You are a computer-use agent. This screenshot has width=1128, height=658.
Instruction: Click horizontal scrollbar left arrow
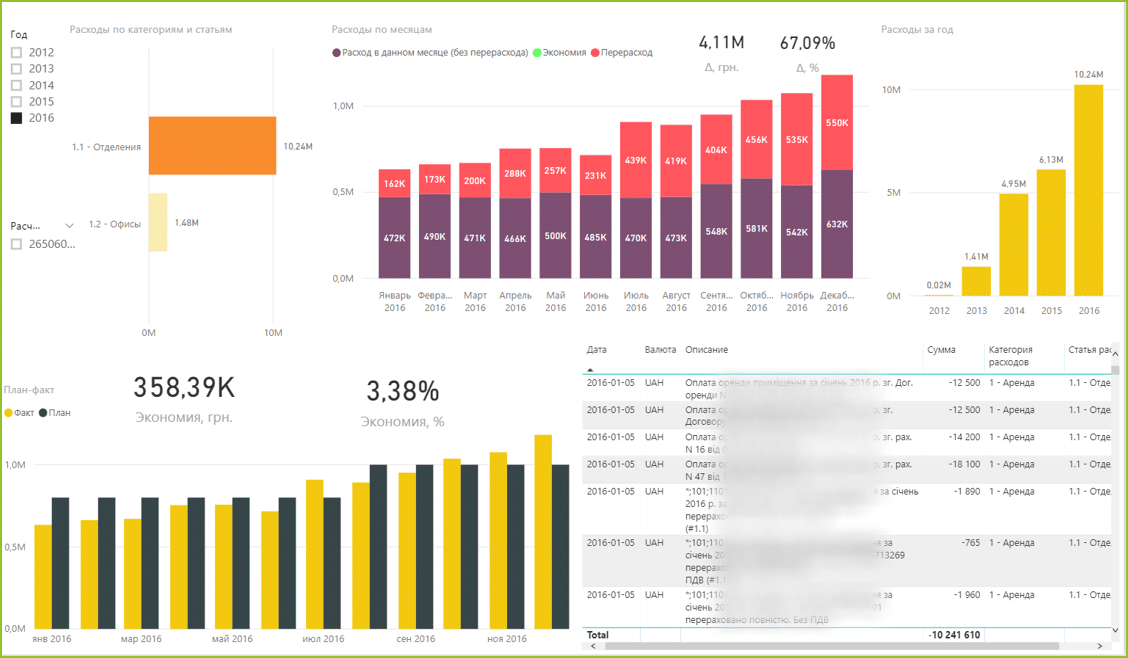coord(593,646)
